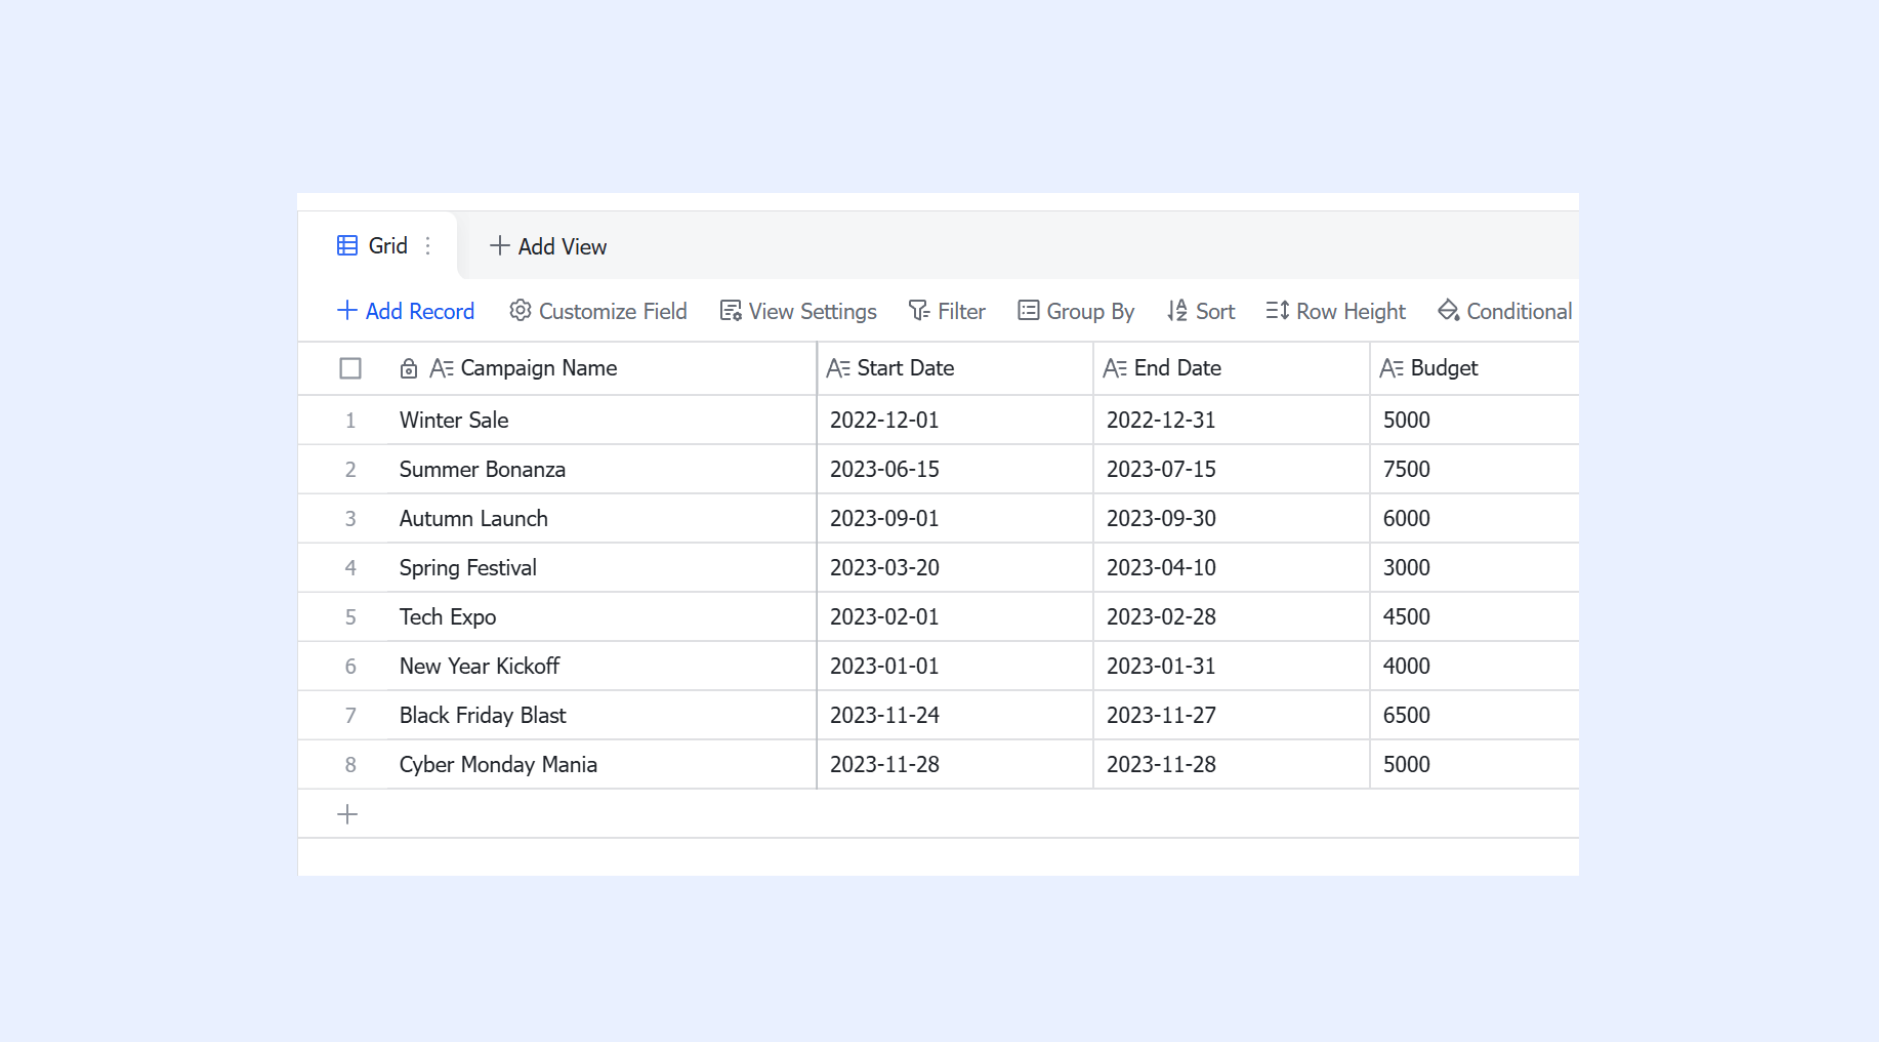Select the Start Date column header
This screenshot has height=1042, width=1879.
click(x=955, y=369)
